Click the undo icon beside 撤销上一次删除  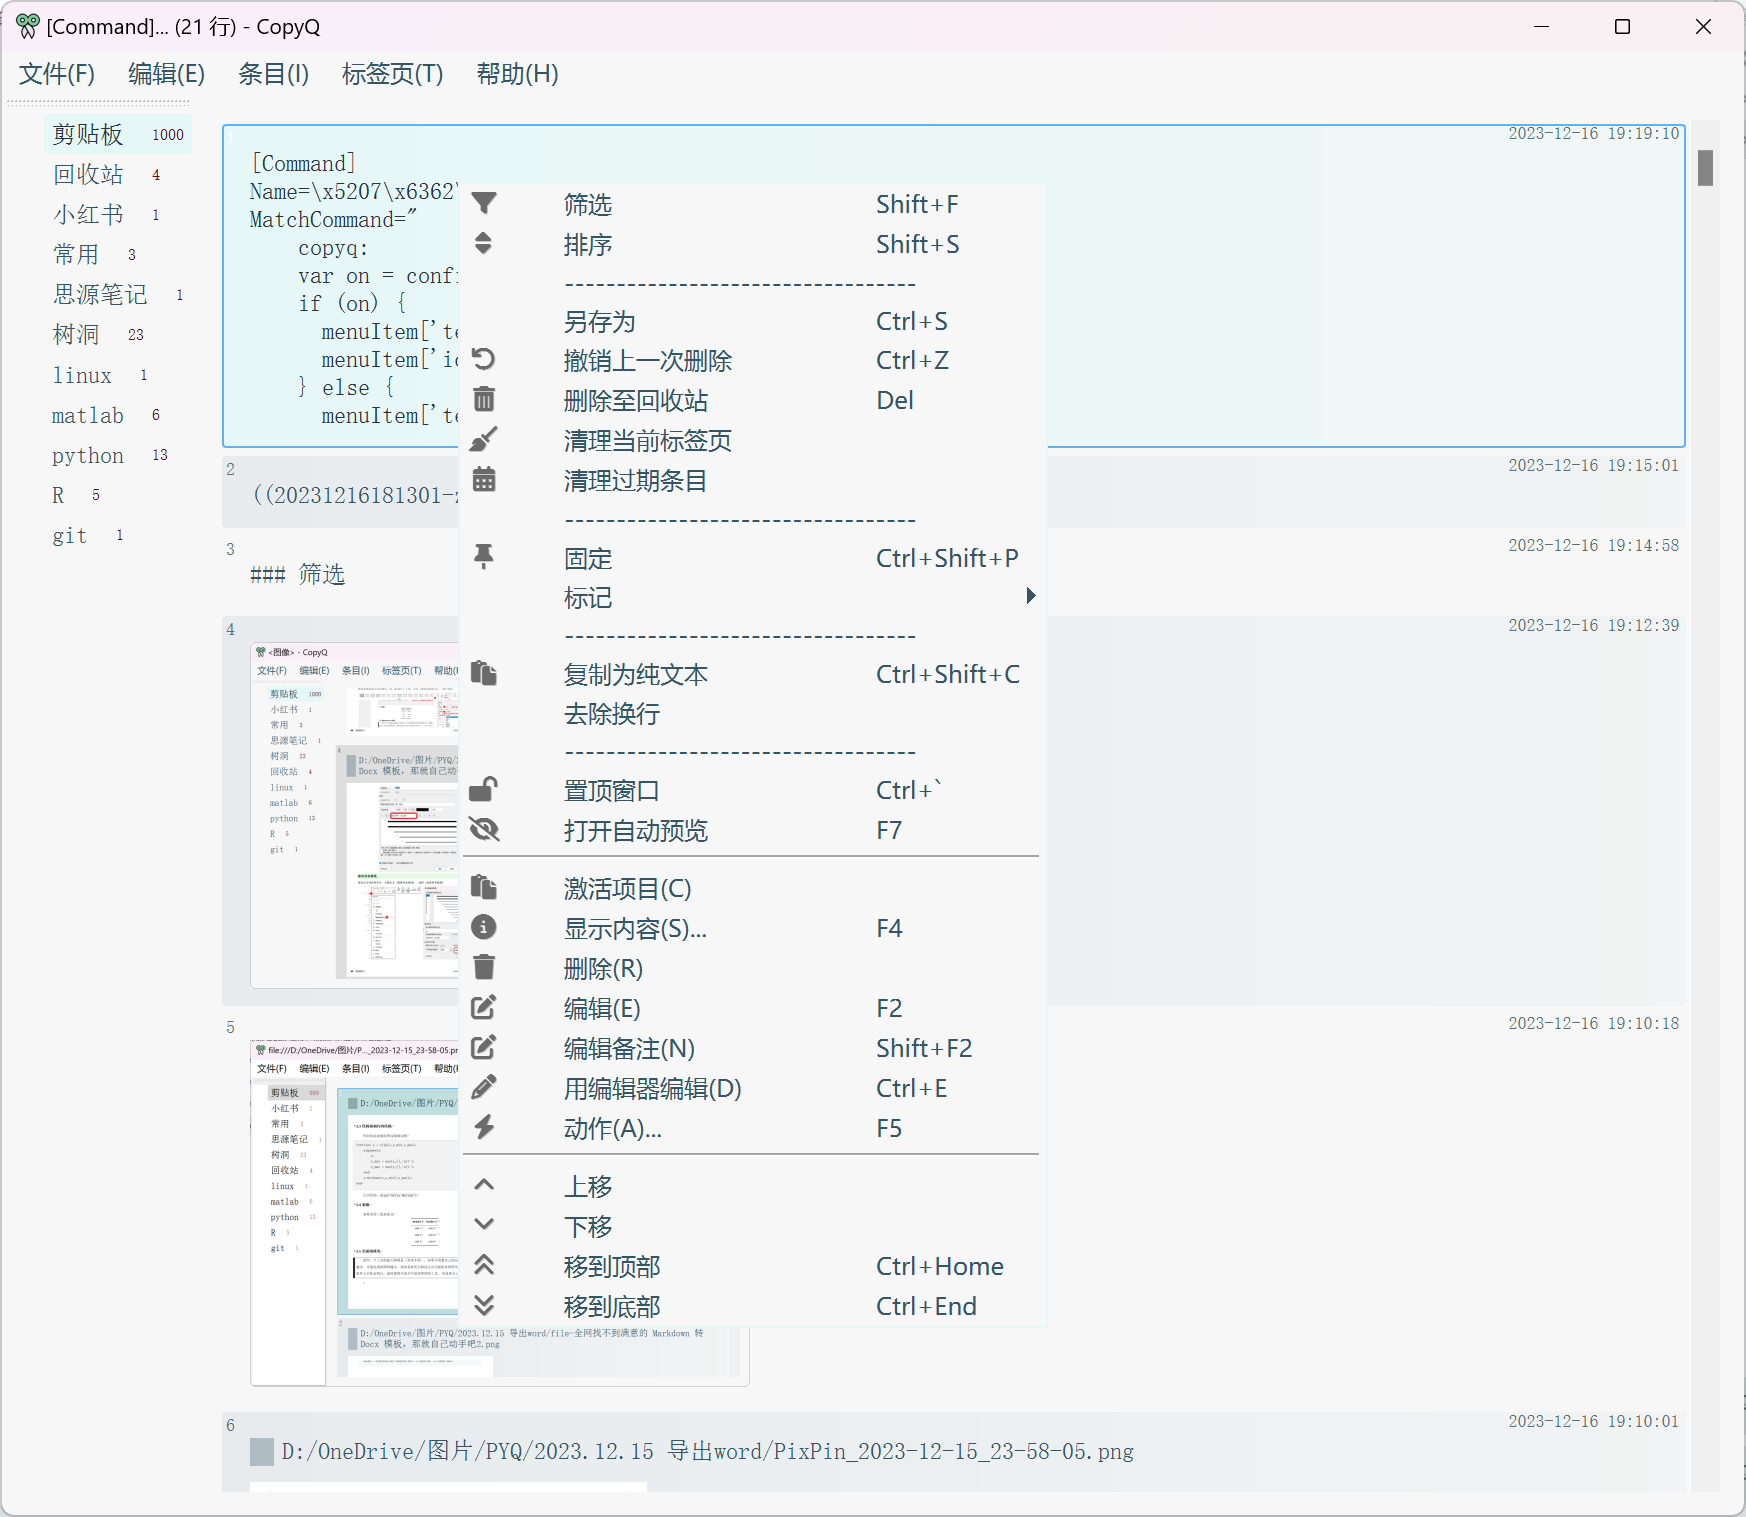[484, 359]
